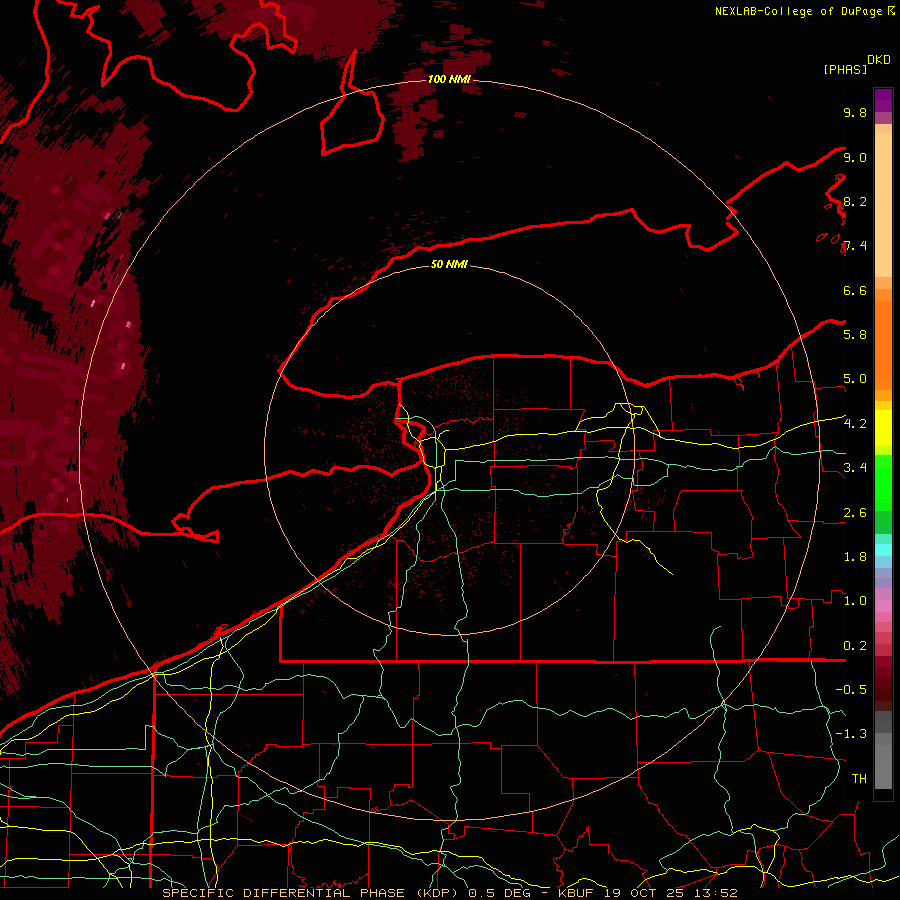The image size is (900, 900).
Task: Click the 'SPECIFIC DIFFERENTIAL PHASE (KDP)' caption
Action: pyautogui.click(x=312, y=893)
